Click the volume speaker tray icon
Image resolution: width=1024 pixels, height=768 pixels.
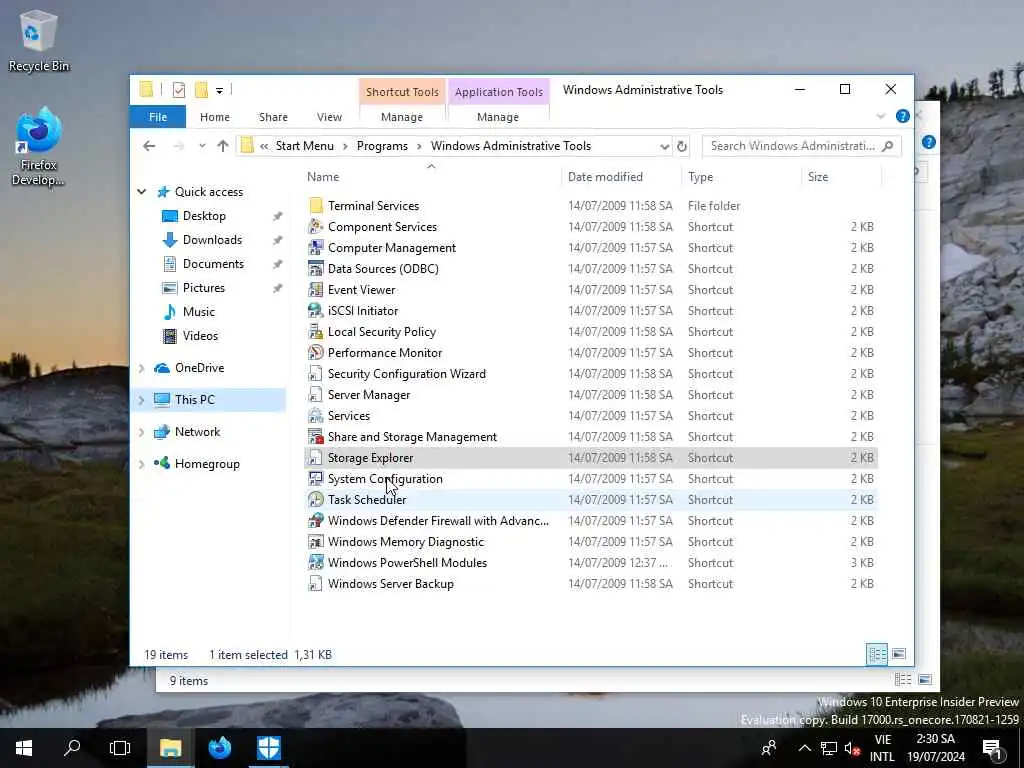852,748
